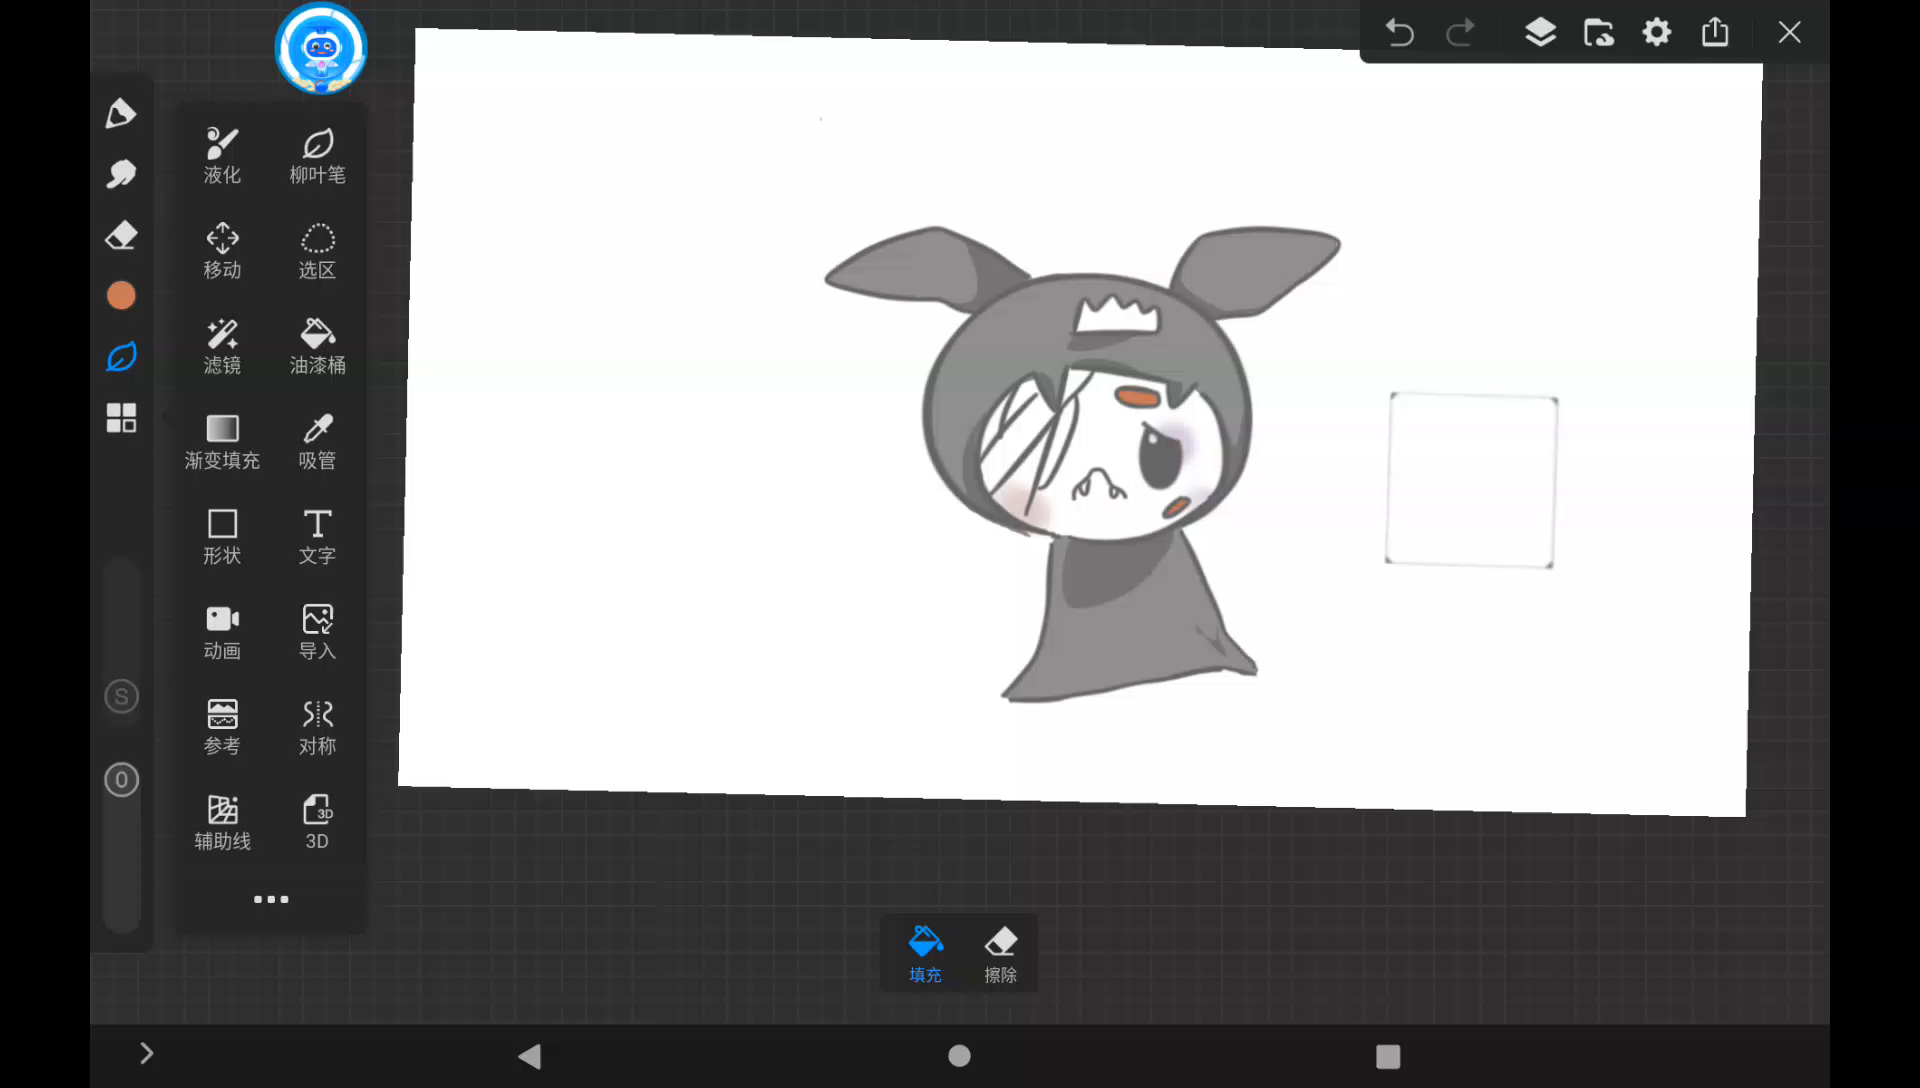Screen dimensions: 1920x1088
Task: Expand the bottom-left arrow chevron
Action: 146,1053
